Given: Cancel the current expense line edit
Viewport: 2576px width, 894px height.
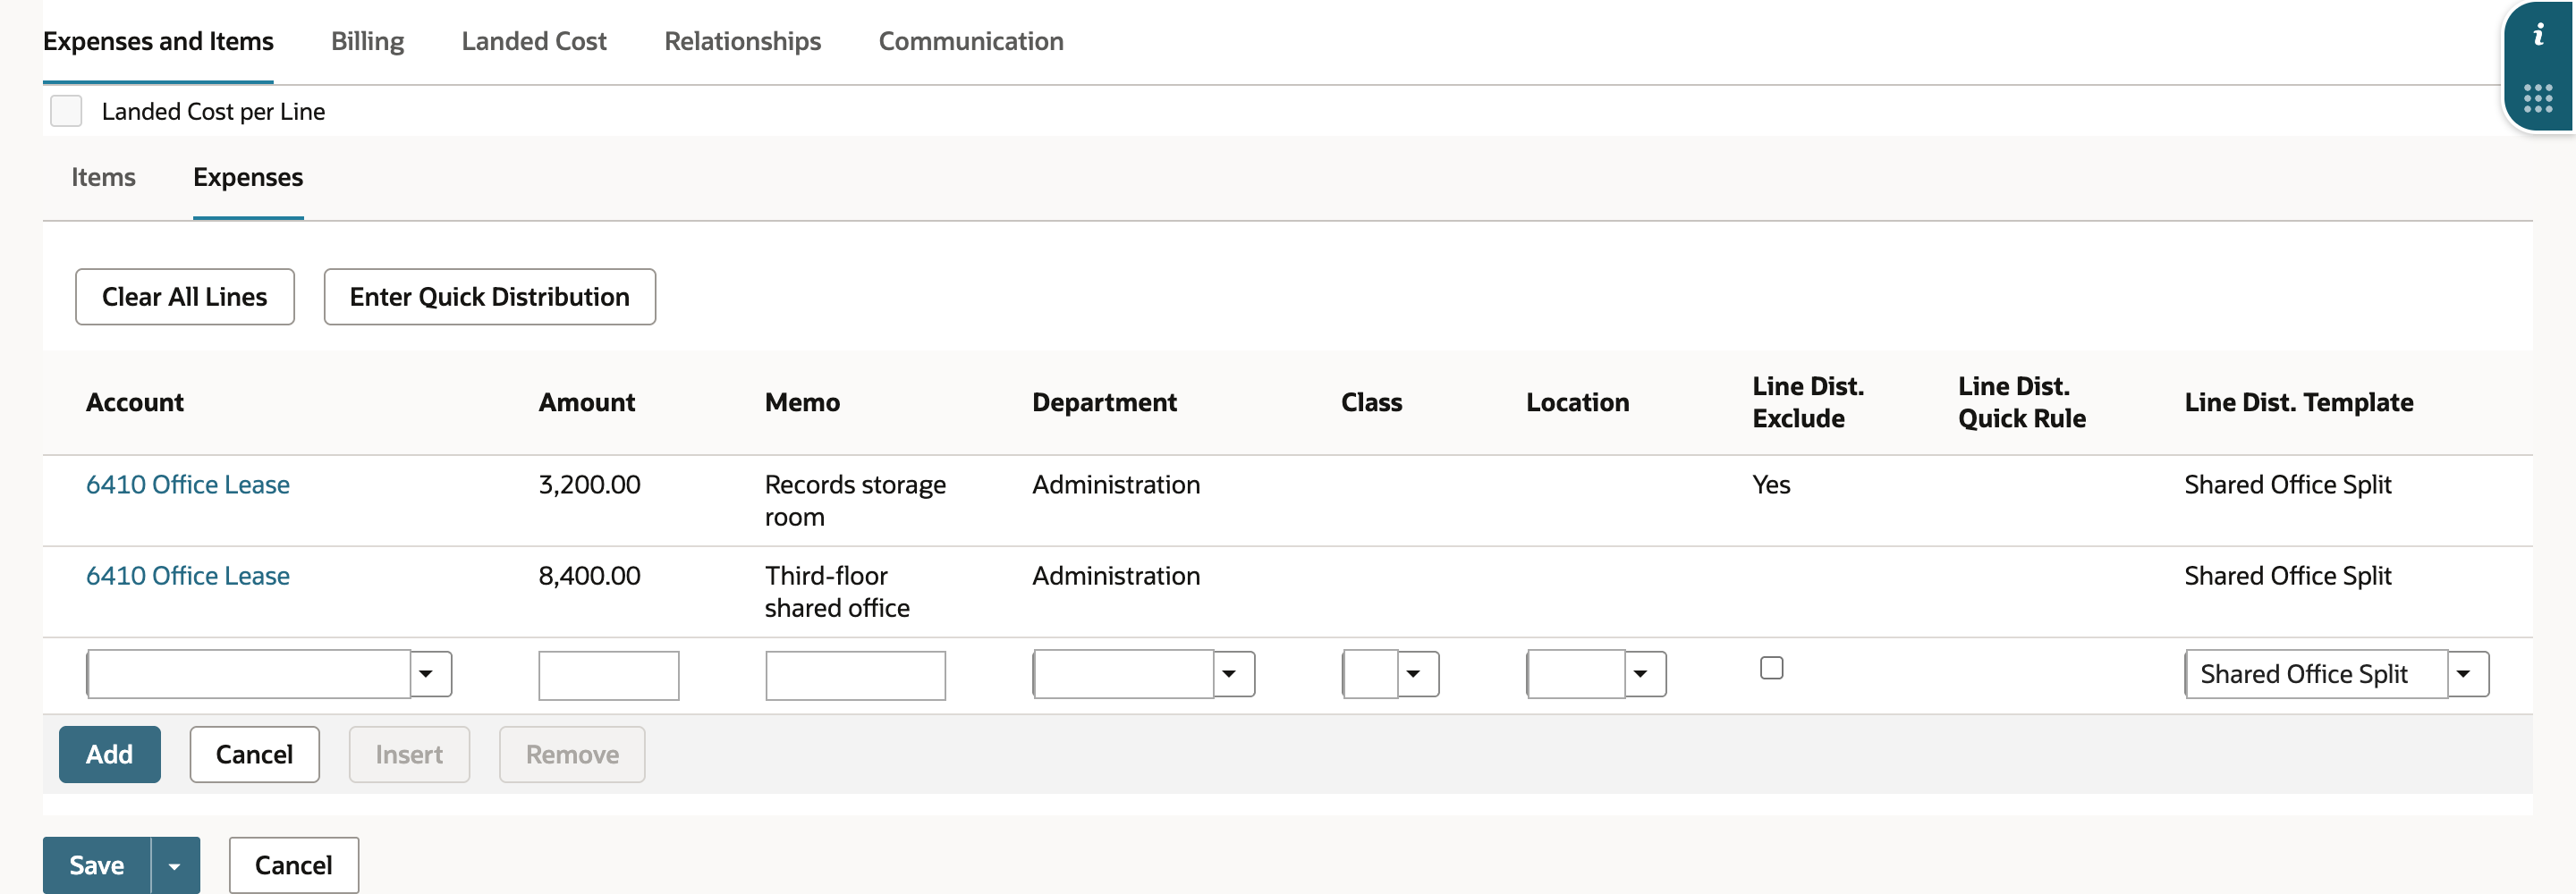Looking at the screenshot, I should tap(255, 754).
